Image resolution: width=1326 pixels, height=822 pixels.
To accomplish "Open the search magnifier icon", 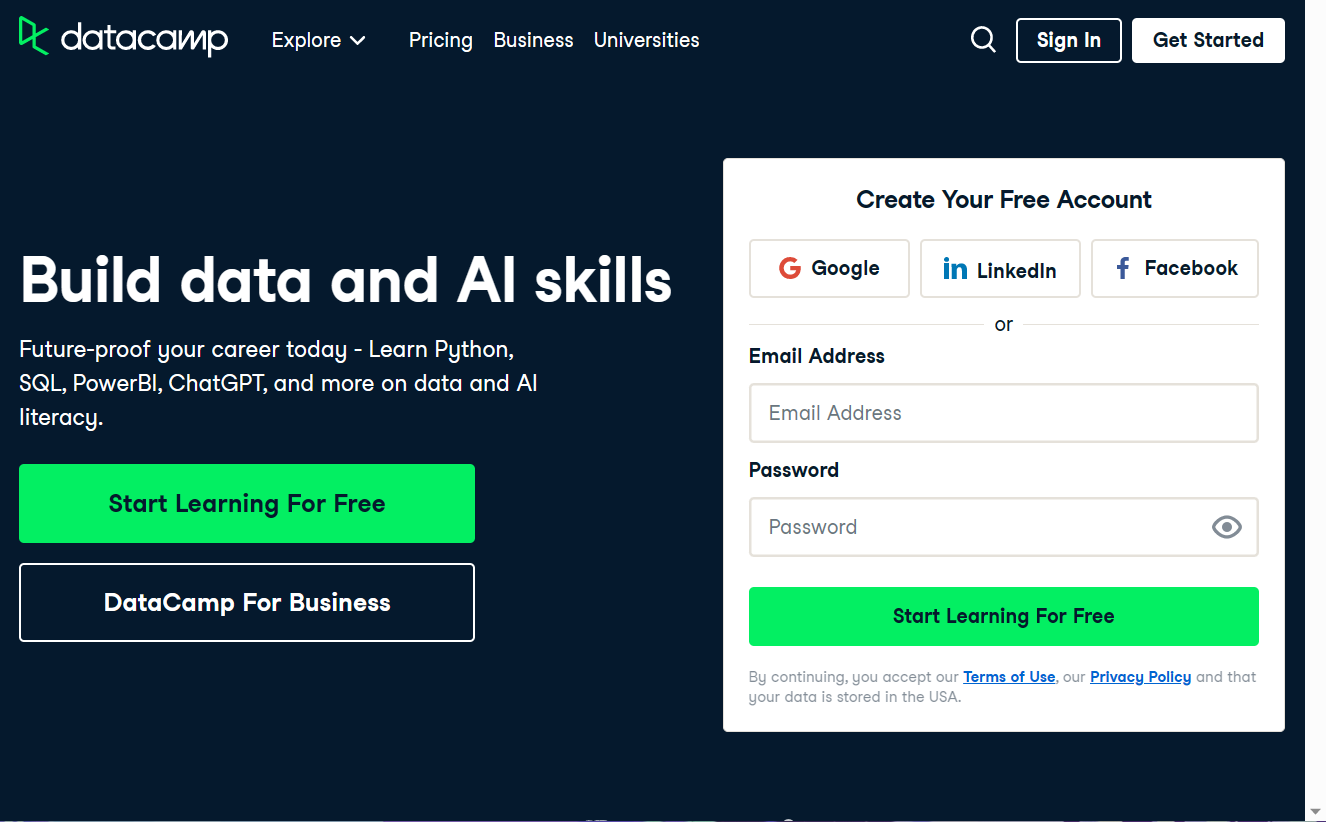I will click(x=984, y=40).
